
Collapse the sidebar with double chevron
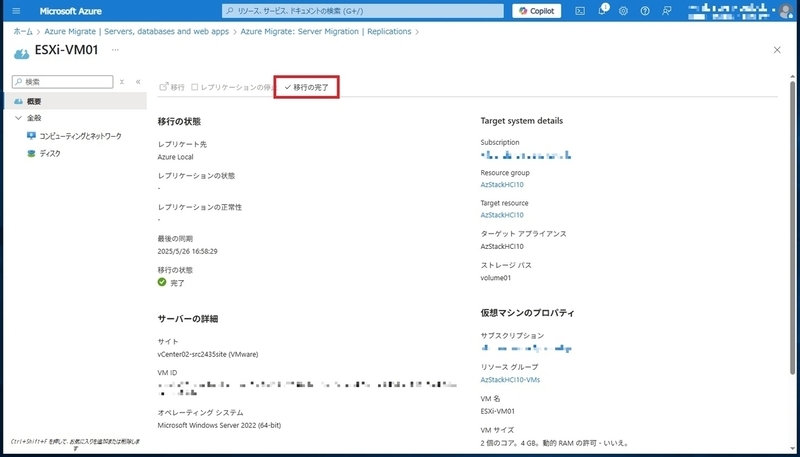coord(138,82)
